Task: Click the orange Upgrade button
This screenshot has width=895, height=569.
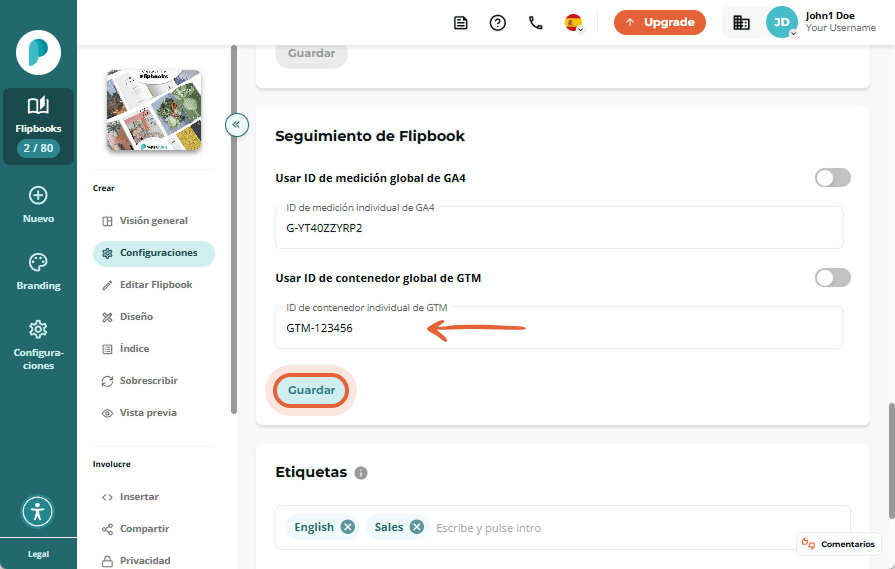Action: (659, 22)
